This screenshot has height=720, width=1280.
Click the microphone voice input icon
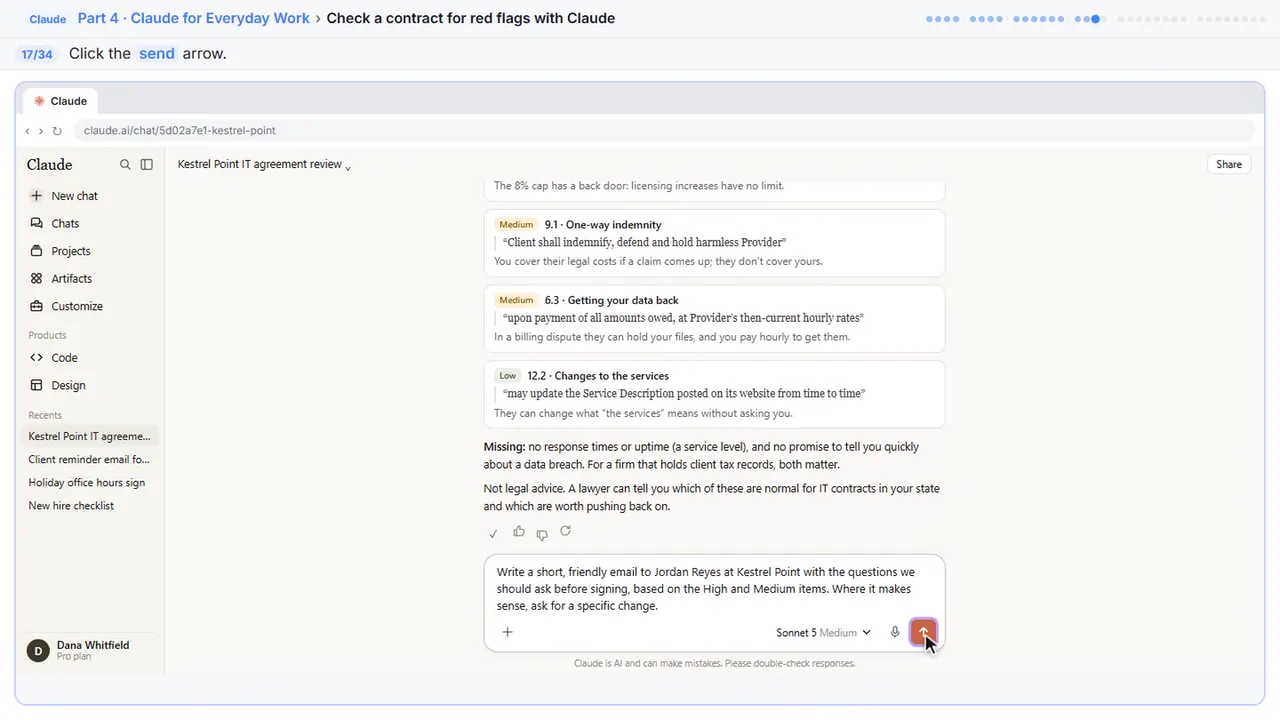895,632
